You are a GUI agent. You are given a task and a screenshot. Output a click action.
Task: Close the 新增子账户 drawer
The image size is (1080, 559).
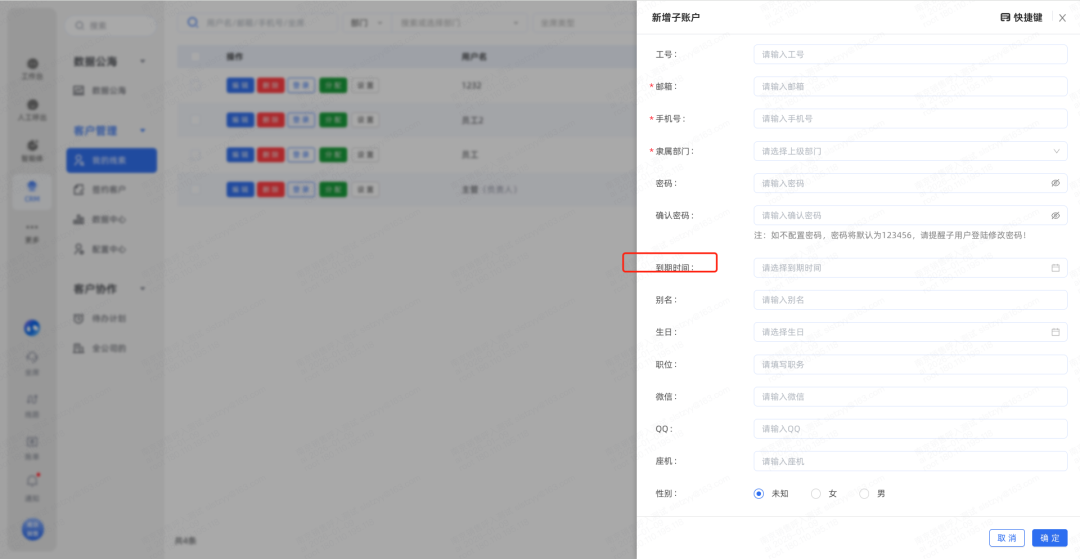(x=1062, y=18)
